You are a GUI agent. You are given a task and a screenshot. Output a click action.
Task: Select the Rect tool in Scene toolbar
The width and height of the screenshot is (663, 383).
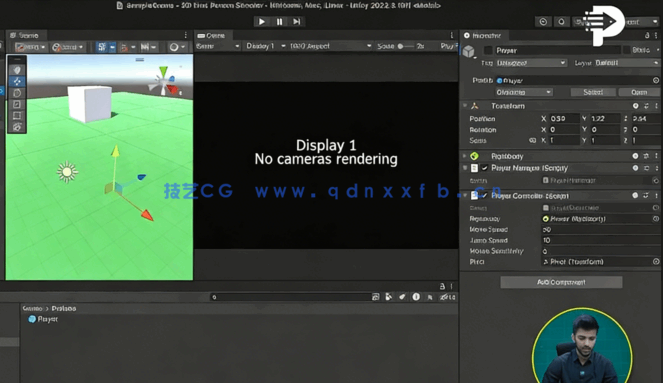pyautogui.click(x=17, y=115)
